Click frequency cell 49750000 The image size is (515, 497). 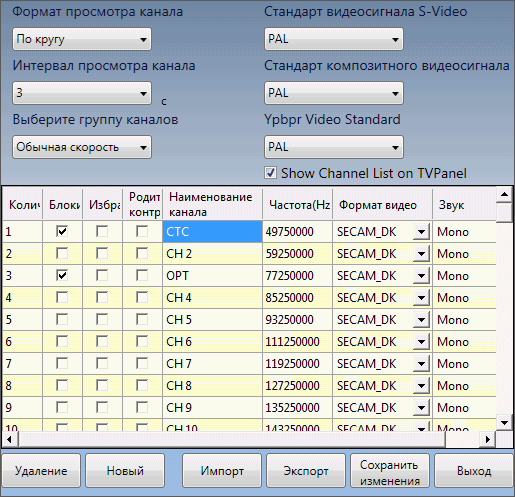297,231
